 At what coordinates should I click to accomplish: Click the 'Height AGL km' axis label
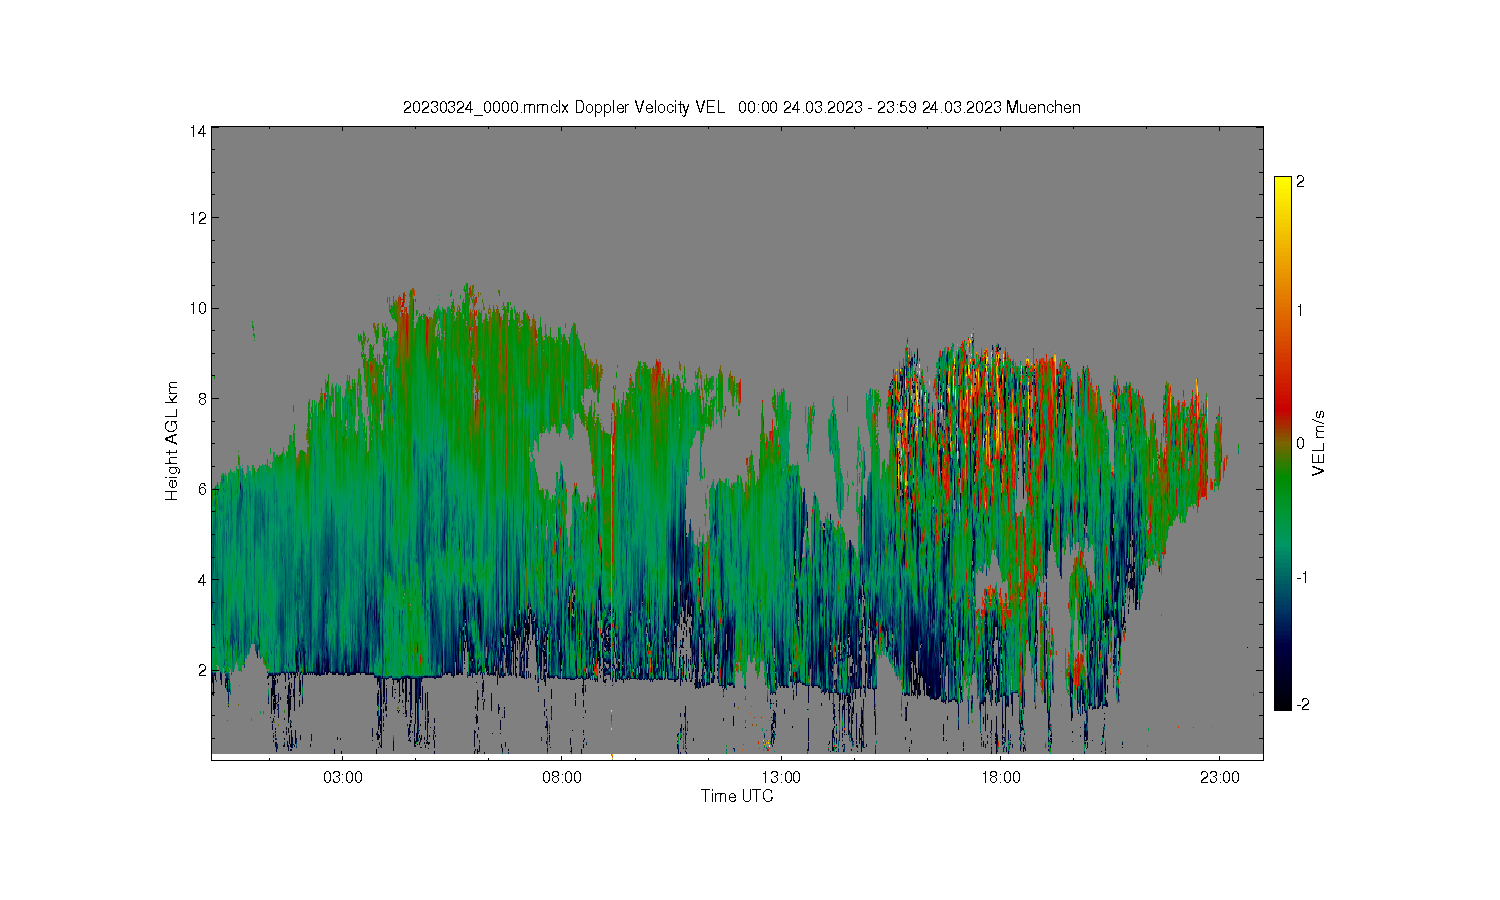[172, 441]
